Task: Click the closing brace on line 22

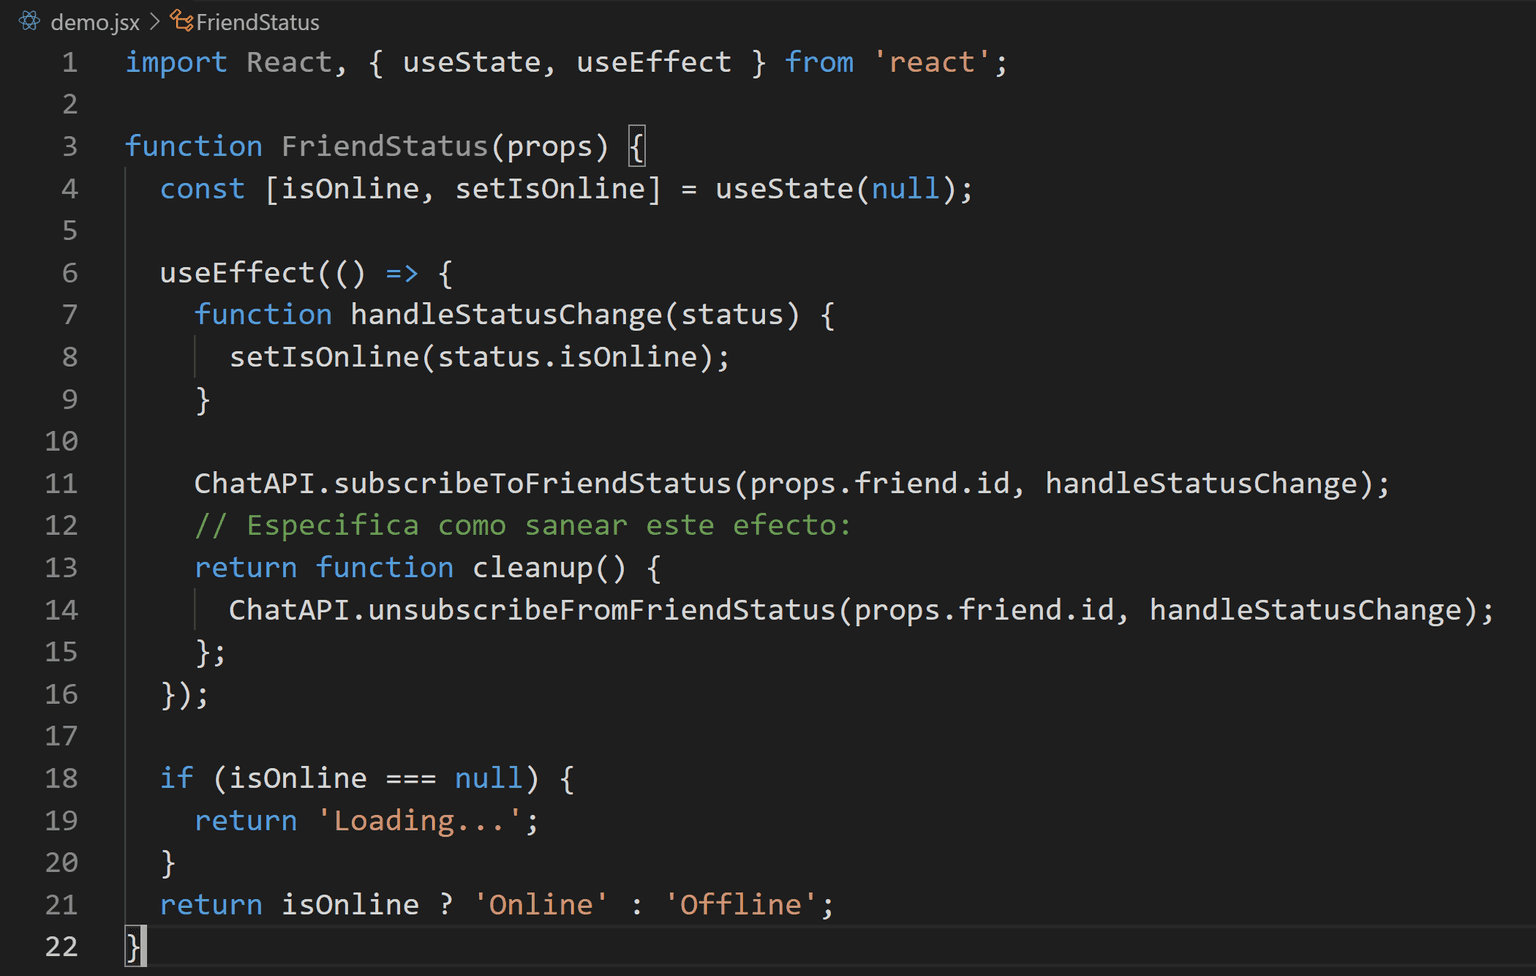Action: (x=131, y=946)
